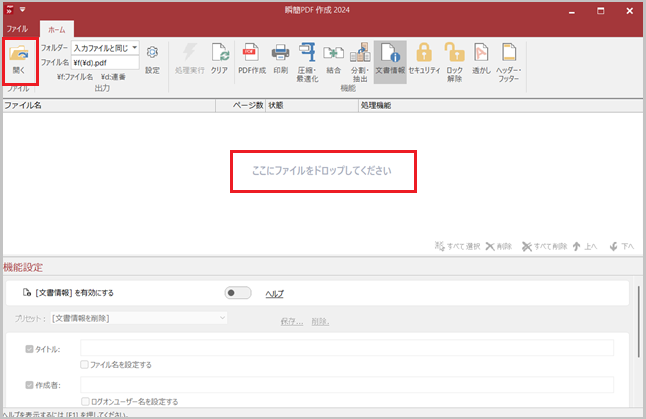This screenshot has height=419, width=646.
Task: Maximize the 瞬簡PDF window
Action: (601, 11)
